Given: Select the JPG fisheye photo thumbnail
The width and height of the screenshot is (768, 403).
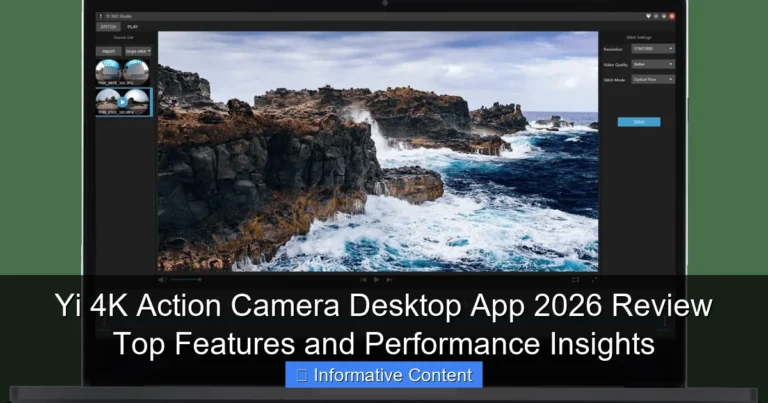Looking at the screenshot, I should [x=122, y=72].
